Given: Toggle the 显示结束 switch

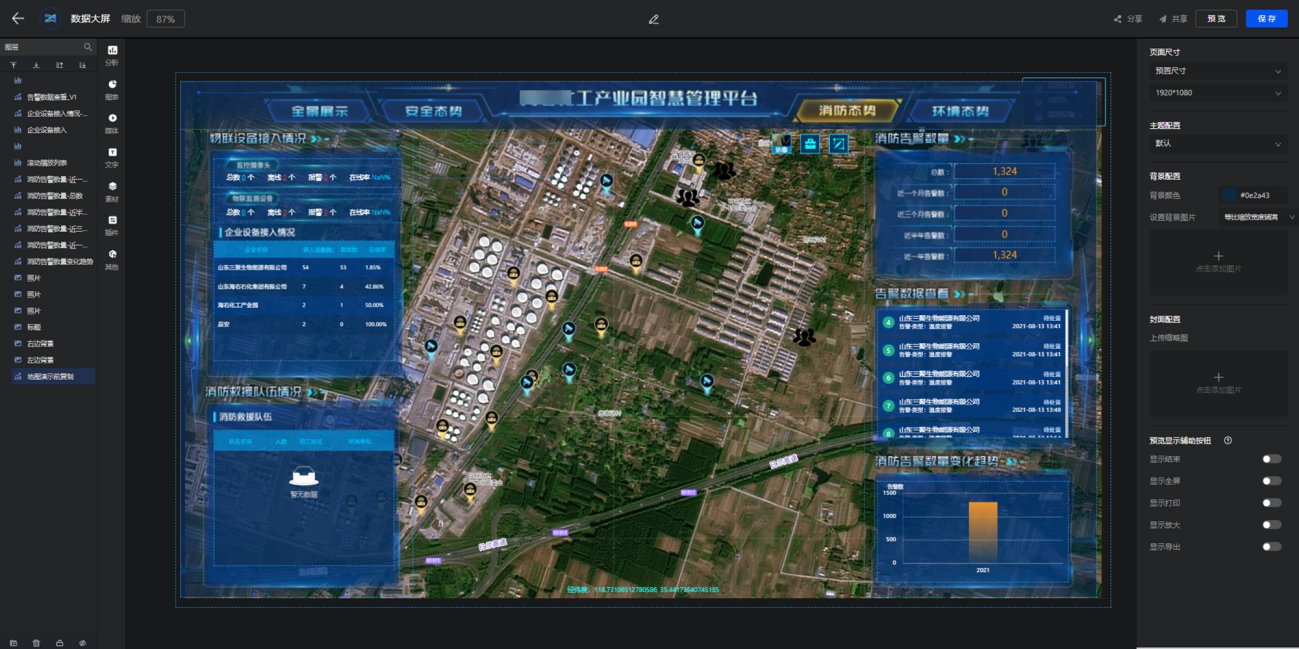Looking at the screenshot, I should point(1271,459).
